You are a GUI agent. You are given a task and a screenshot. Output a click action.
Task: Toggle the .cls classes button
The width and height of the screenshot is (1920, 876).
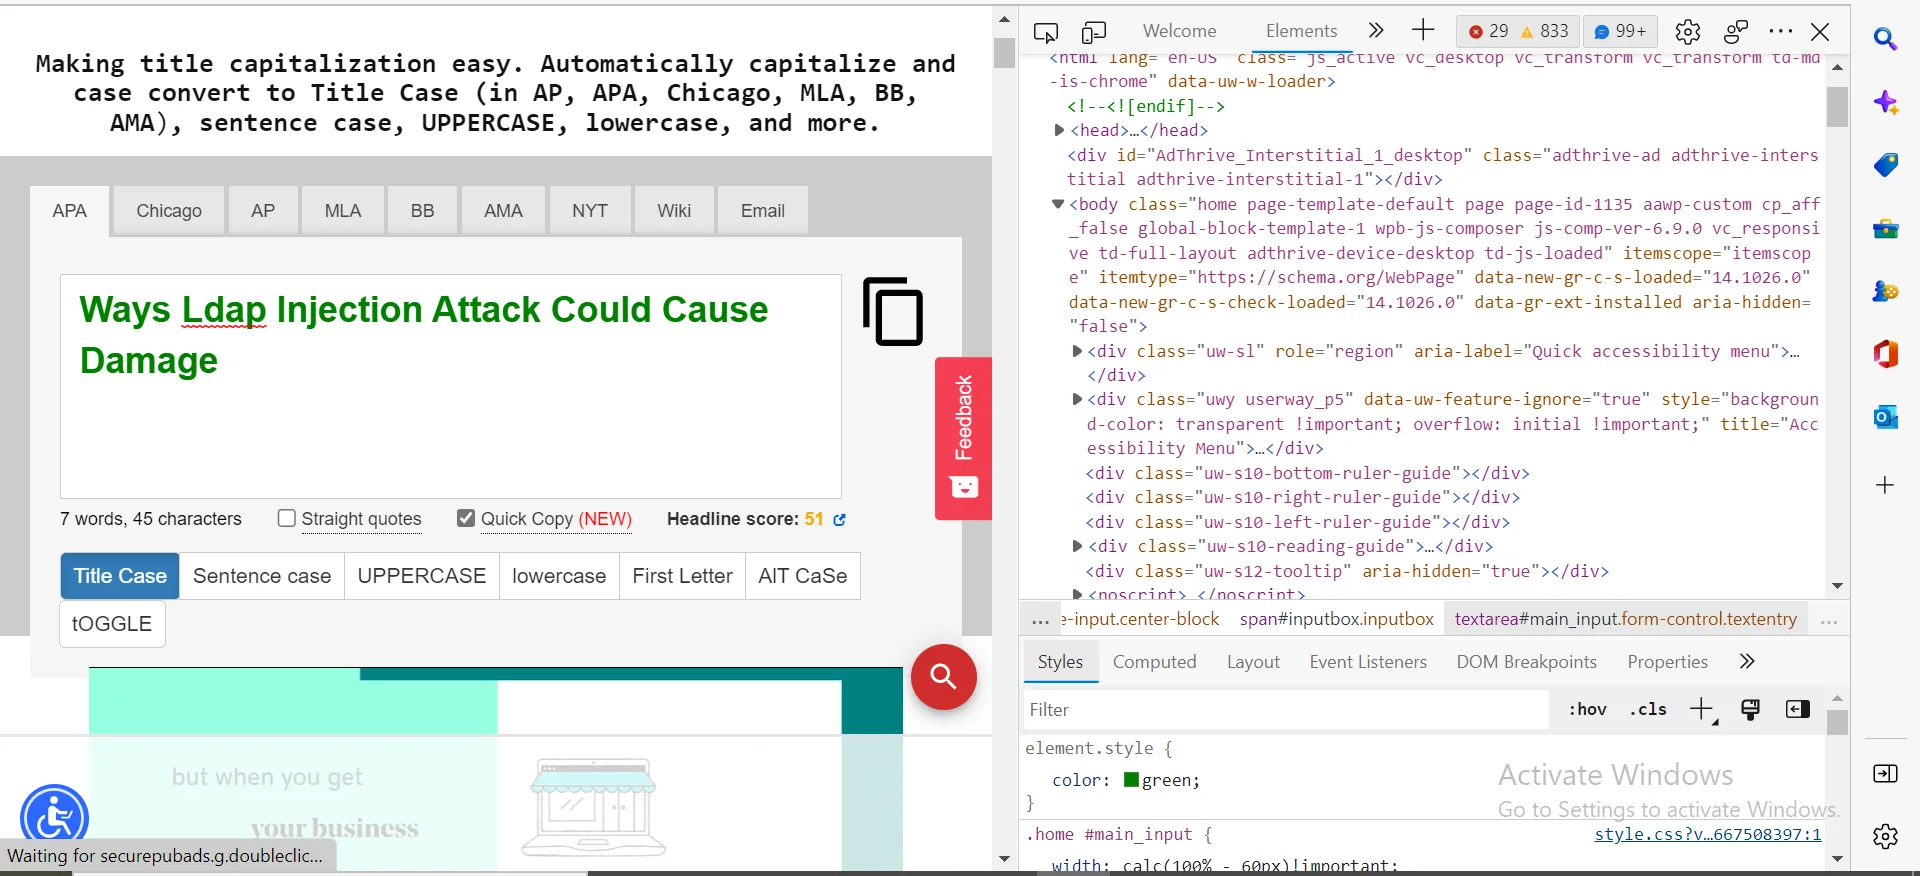[x=1648, y=709]
